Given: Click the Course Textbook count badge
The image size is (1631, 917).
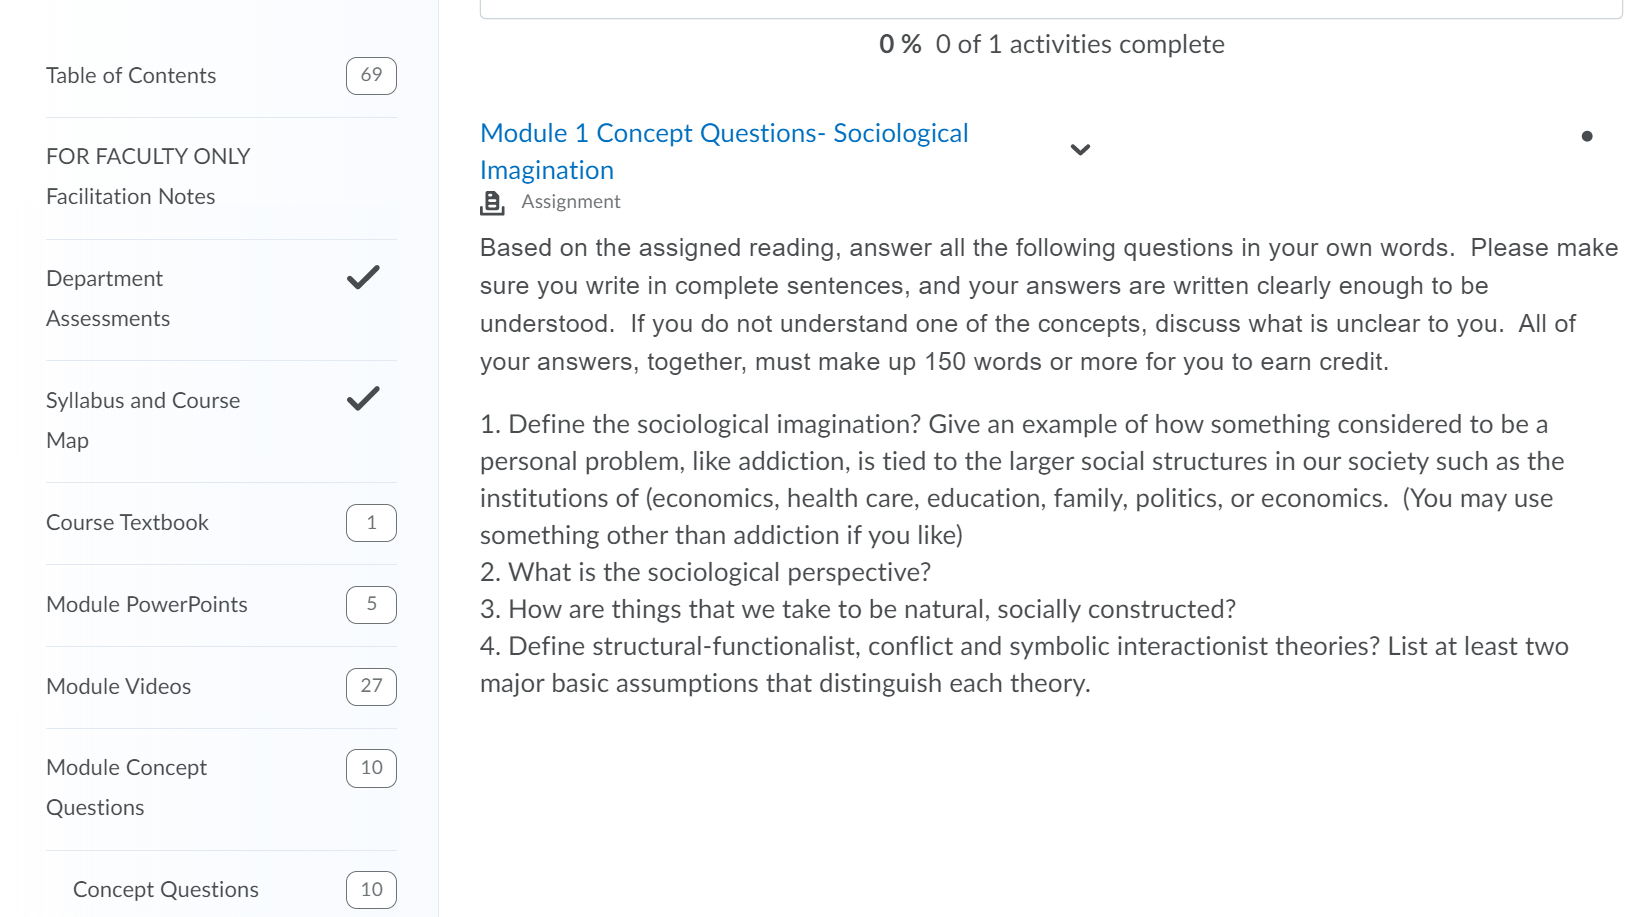Looking at the screenshot, I should point(371,523).
